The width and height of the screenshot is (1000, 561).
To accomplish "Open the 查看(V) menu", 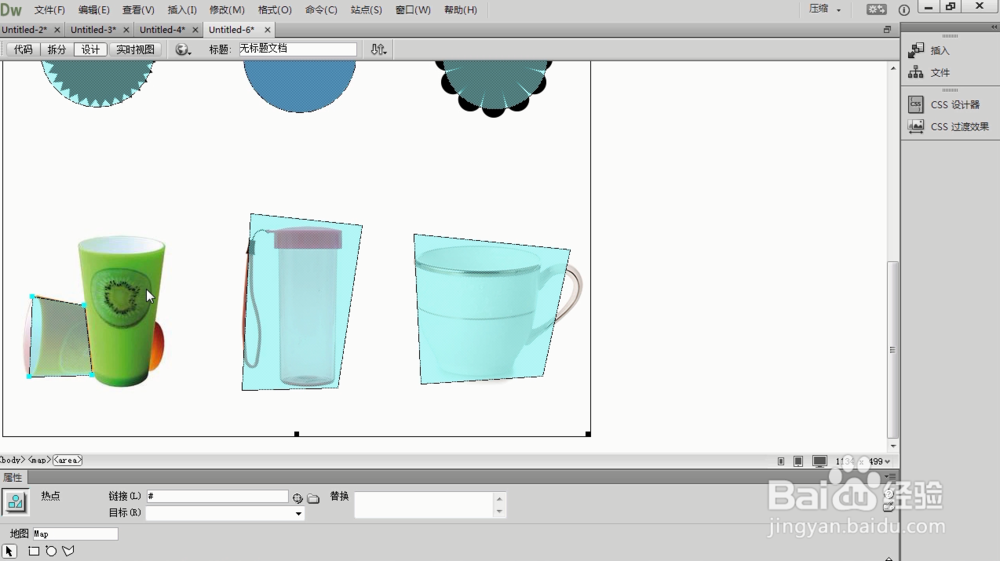I will (x=138, y=10).
